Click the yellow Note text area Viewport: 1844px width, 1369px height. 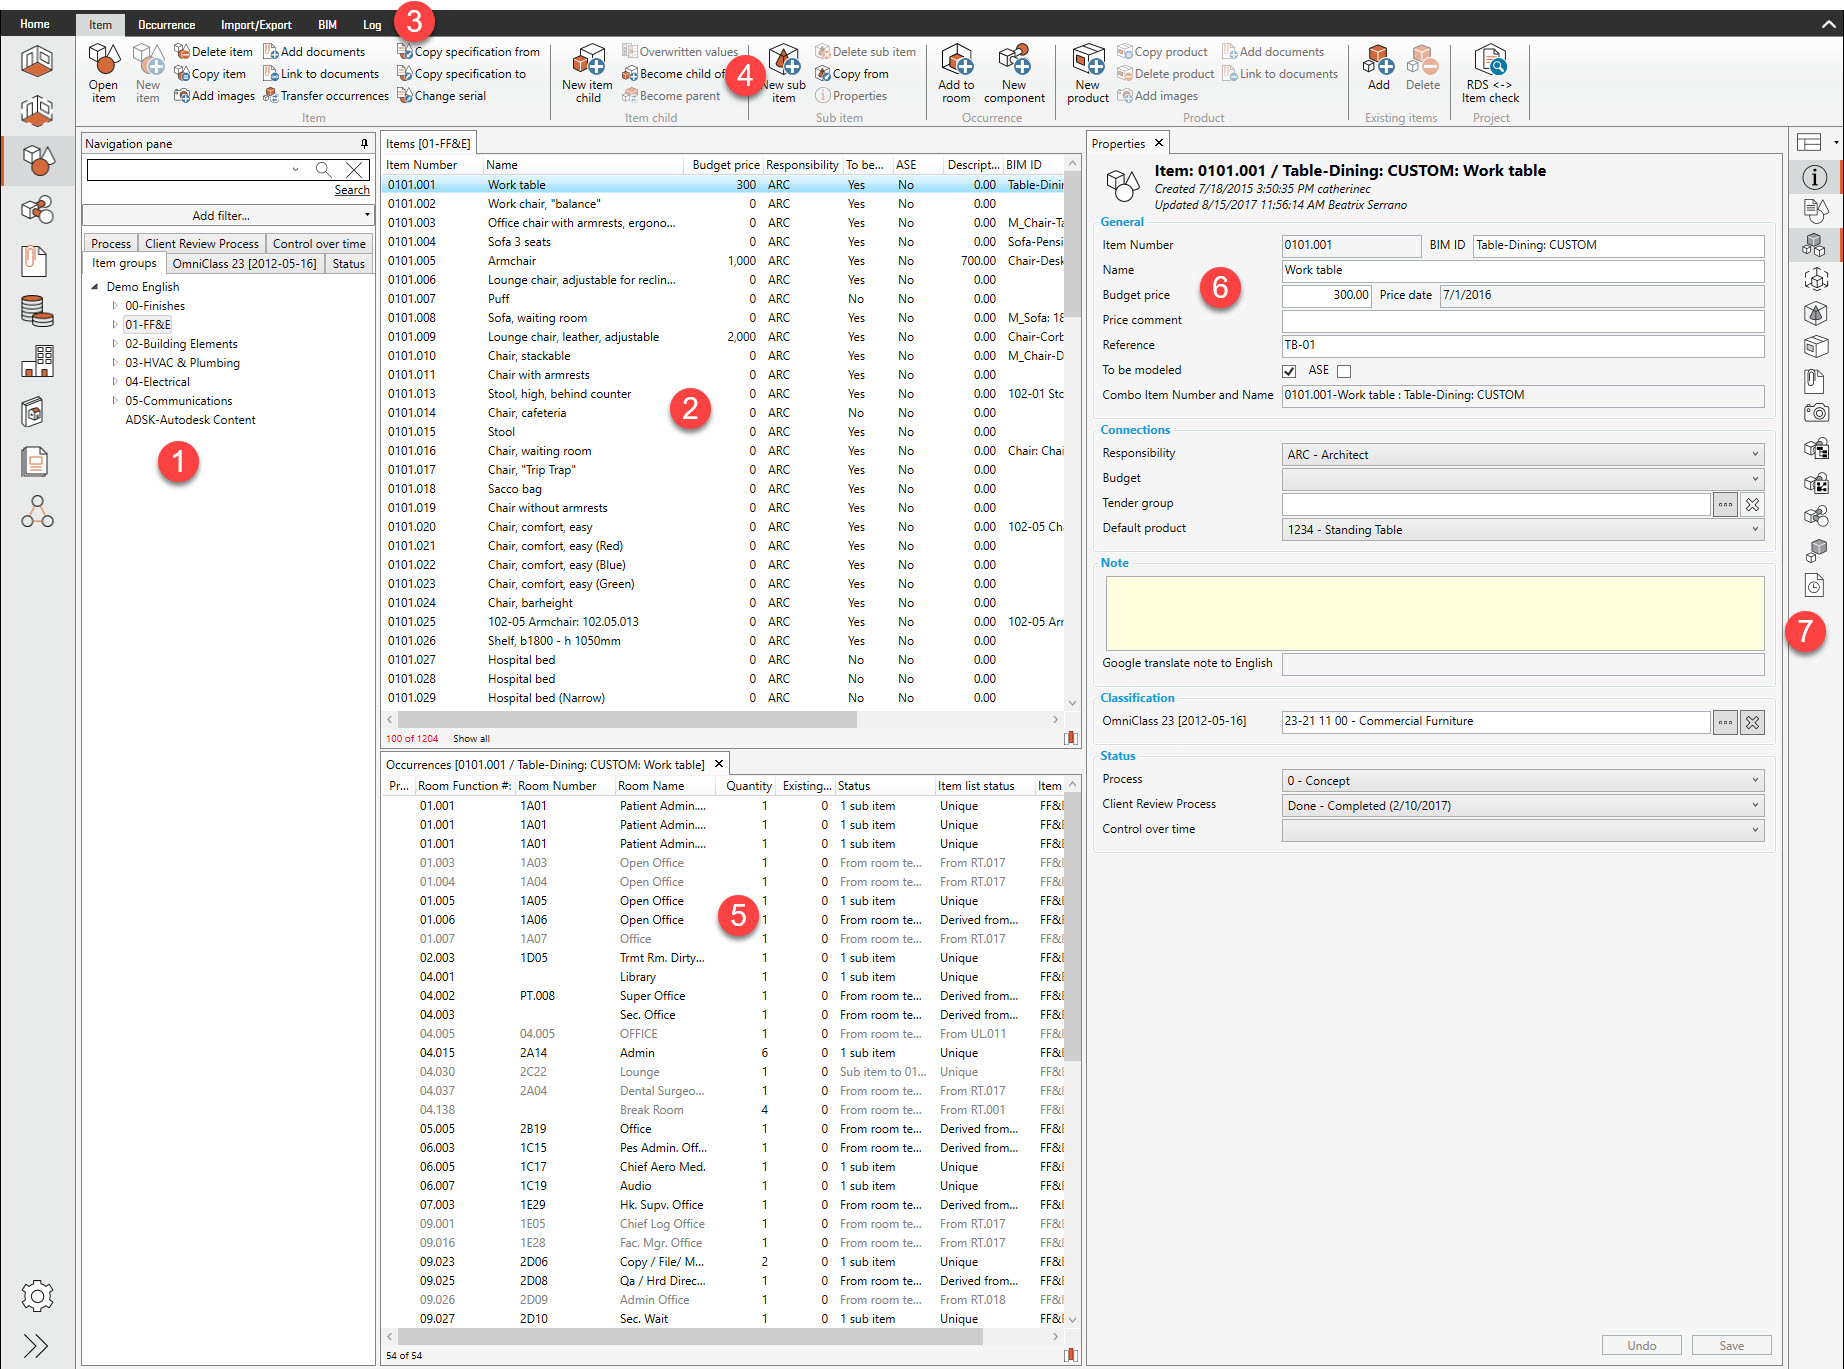pos(1434,614)
